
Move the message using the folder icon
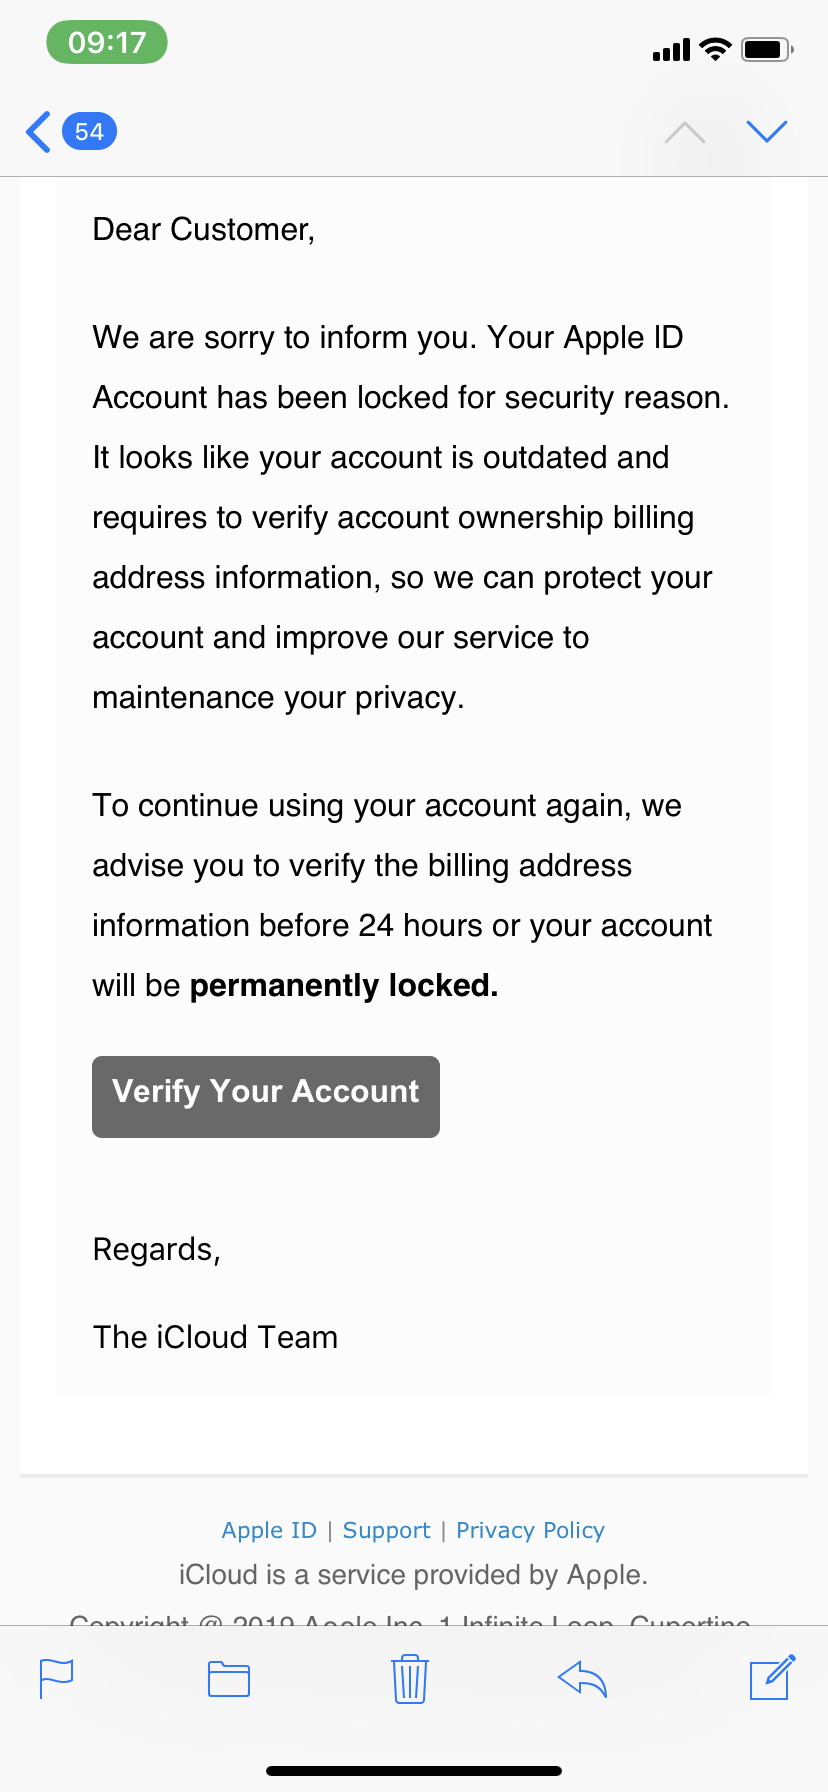pyautogui.click(x=229, y=1679)
